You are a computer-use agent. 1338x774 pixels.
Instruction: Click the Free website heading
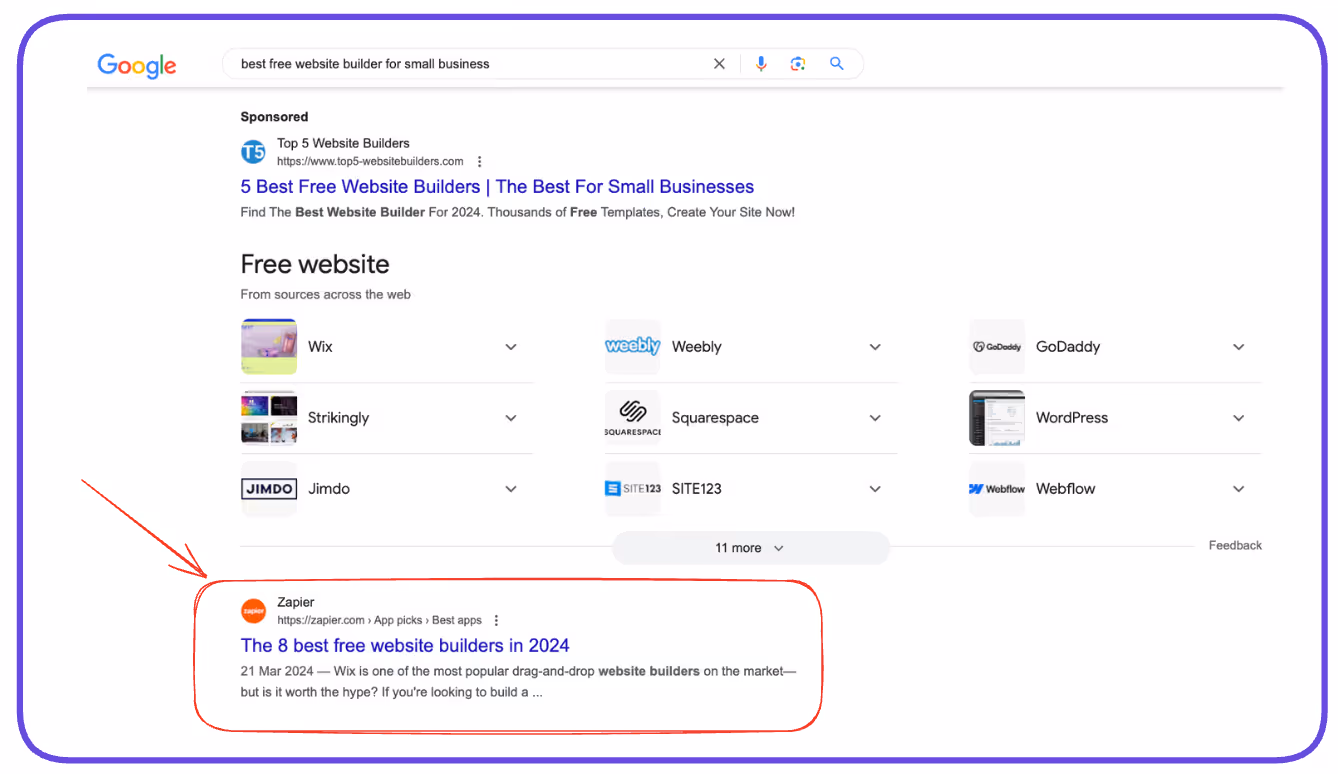[315, 265]
